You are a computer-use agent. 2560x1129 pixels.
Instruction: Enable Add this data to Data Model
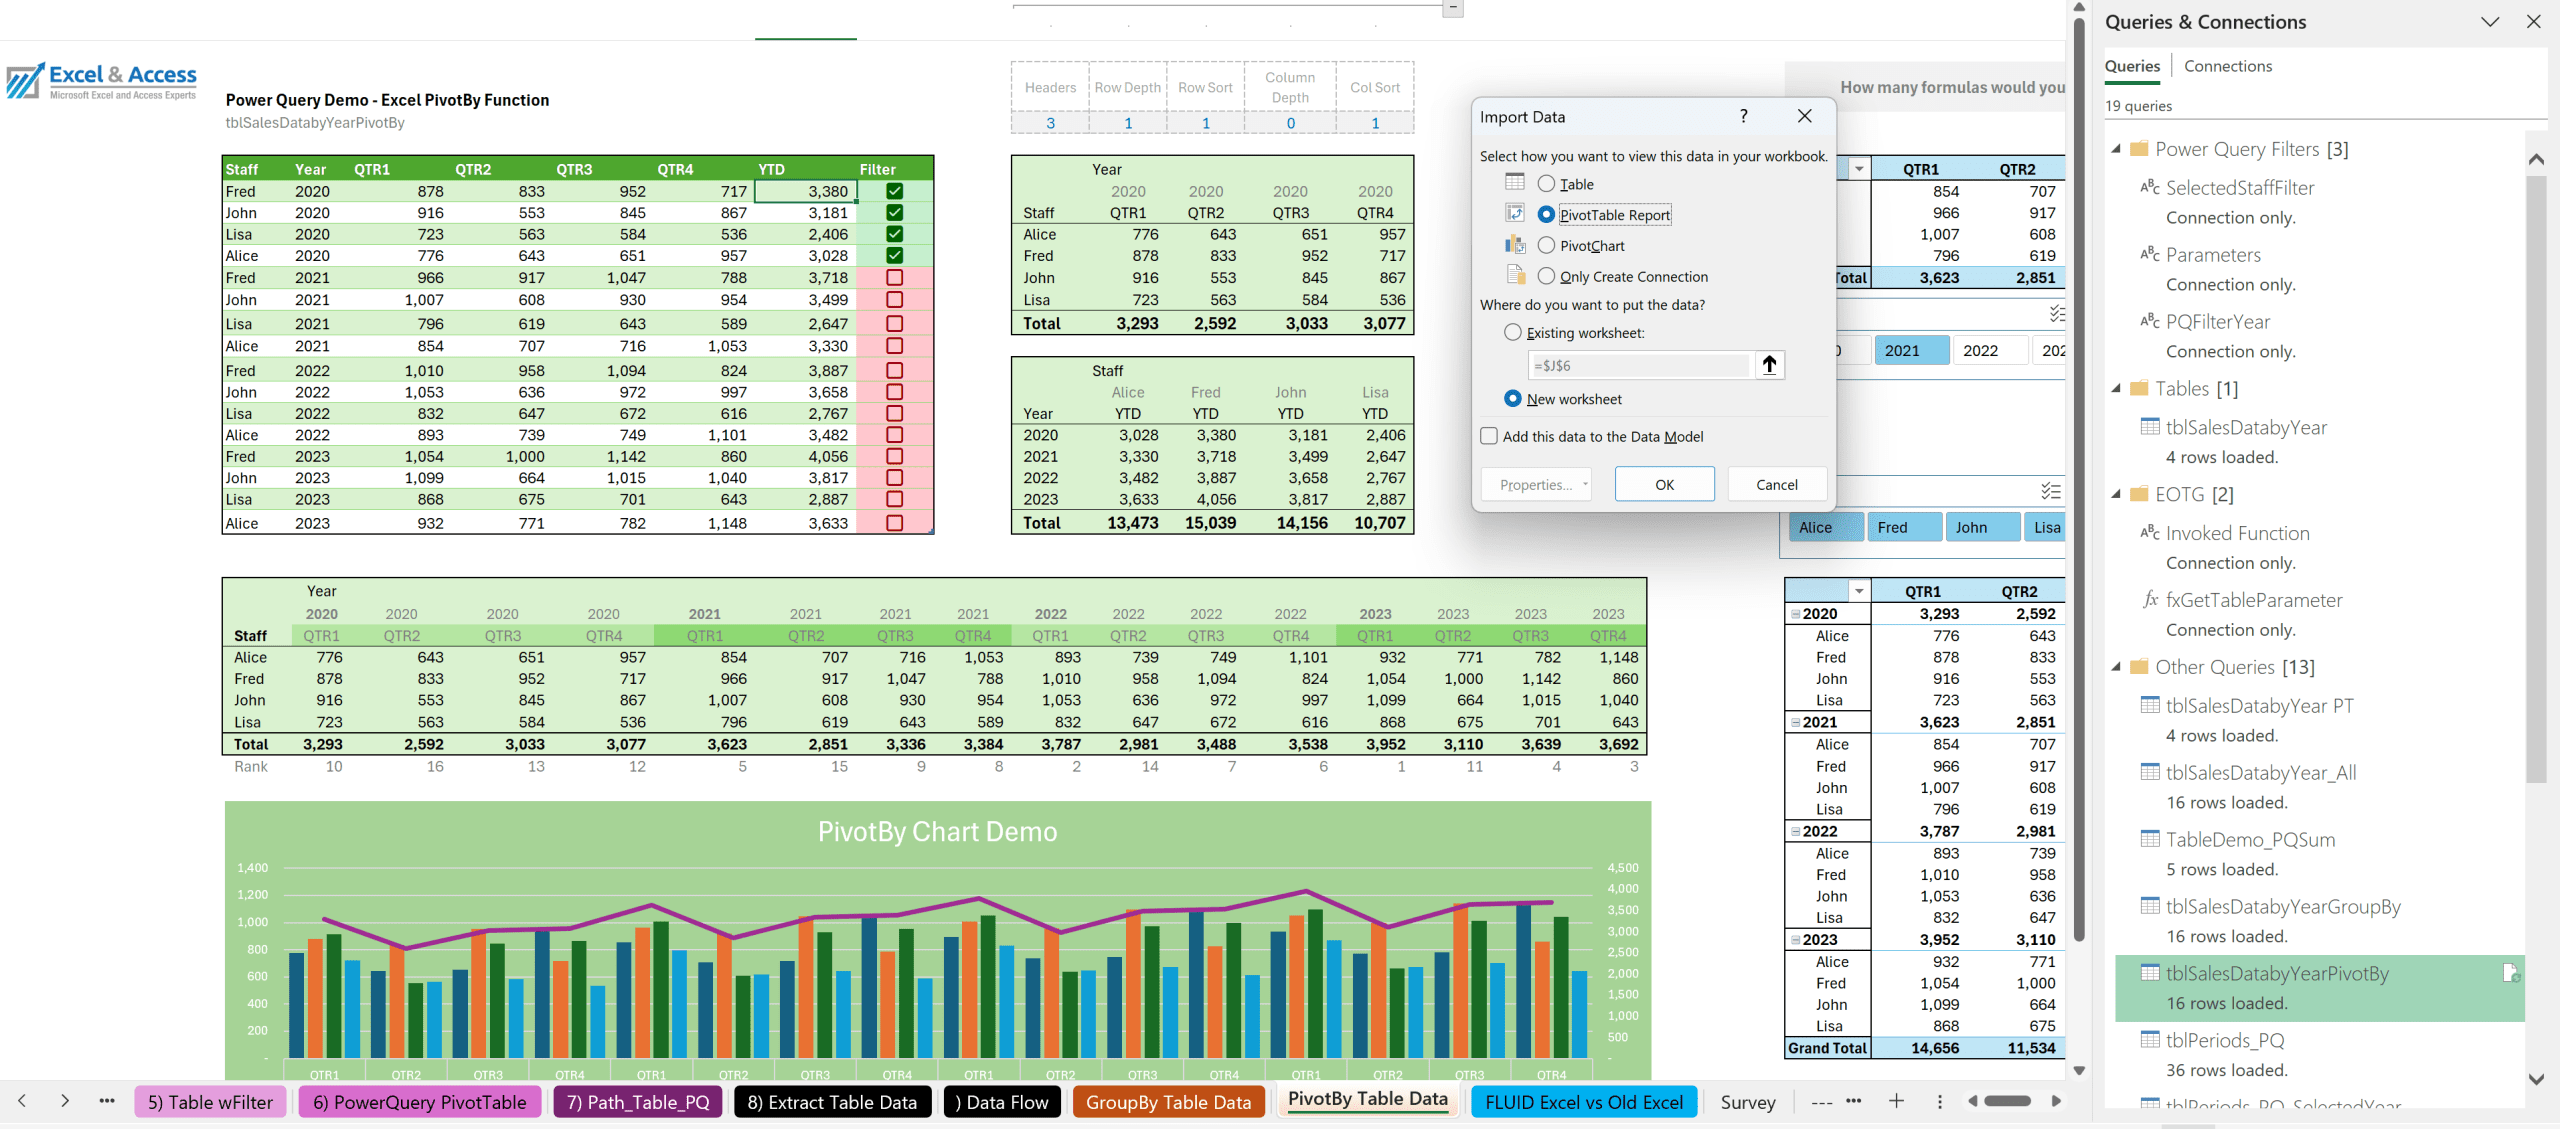tap(1489, 436)
